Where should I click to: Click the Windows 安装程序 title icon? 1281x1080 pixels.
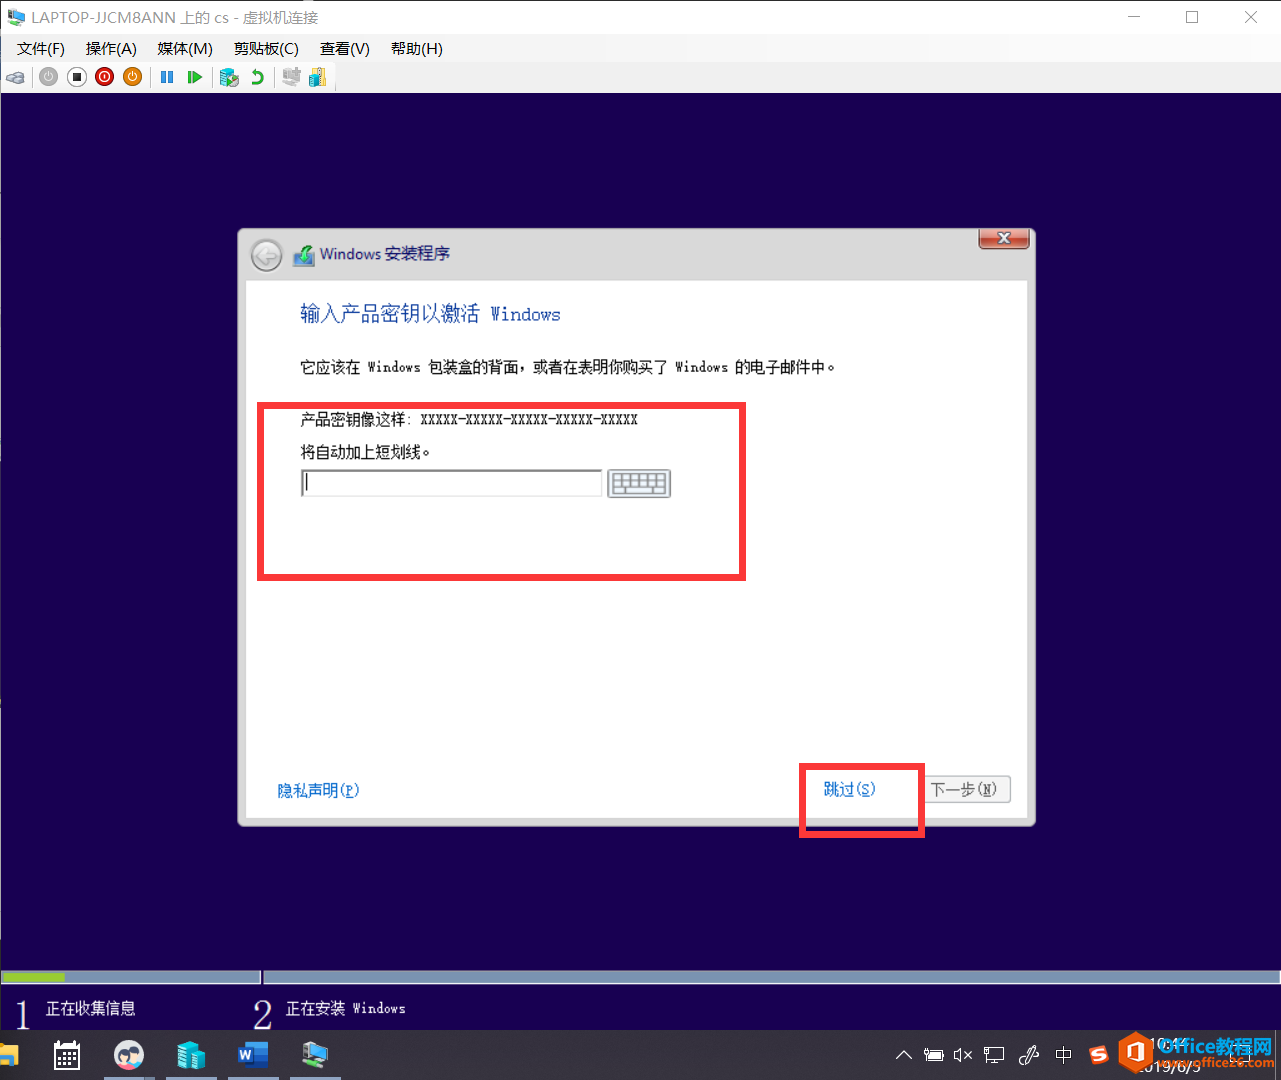(x=303, y=255)
